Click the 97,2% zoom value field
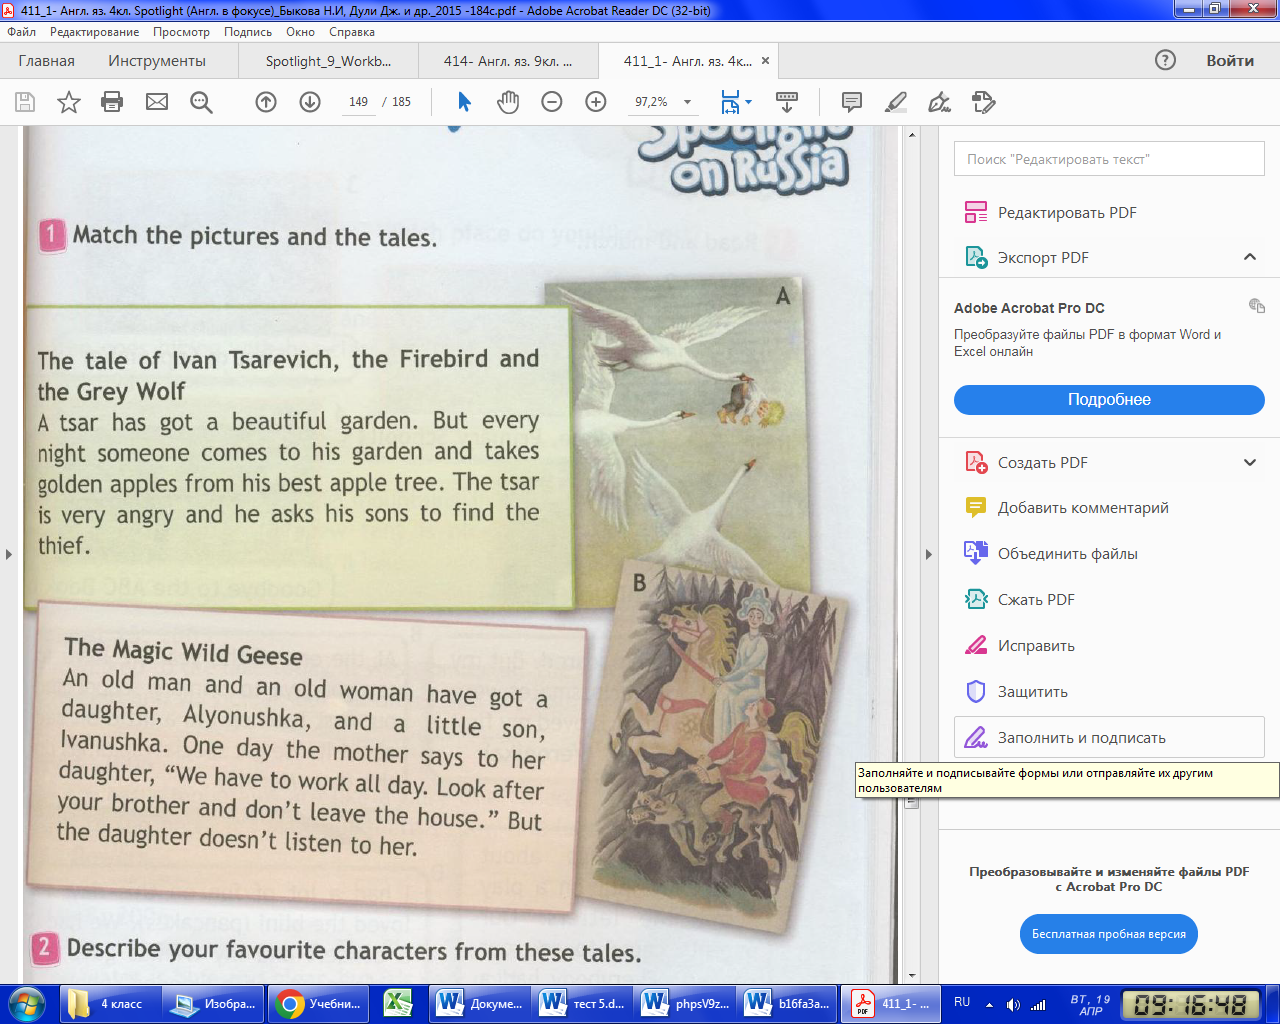 (652, 102)
